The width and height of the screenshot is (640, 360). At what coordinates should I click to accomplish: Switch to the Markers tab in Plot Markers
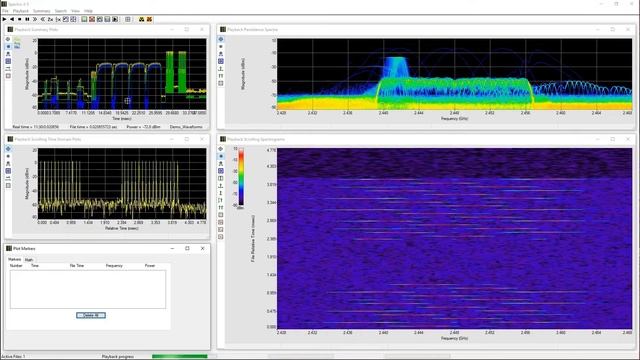coord(14,260)
